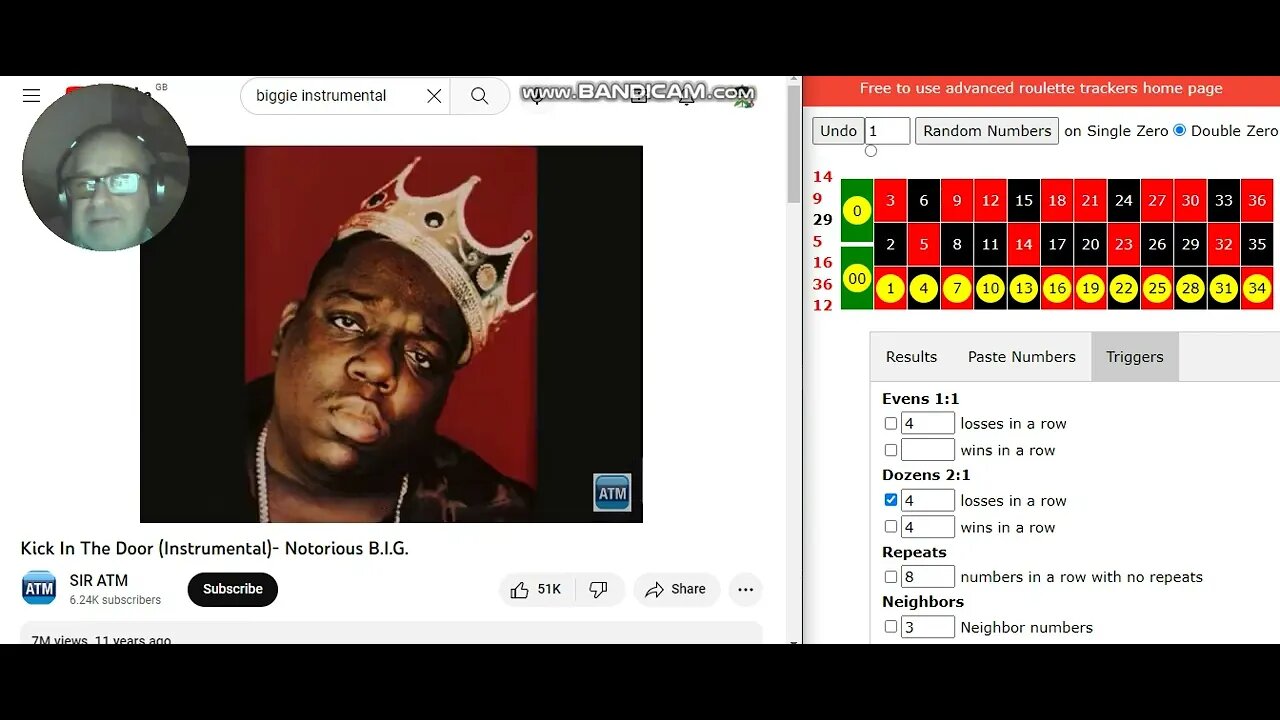Enable Evens losses in a row checkbox
1280x720 pixels.
[x=891, y=424]
